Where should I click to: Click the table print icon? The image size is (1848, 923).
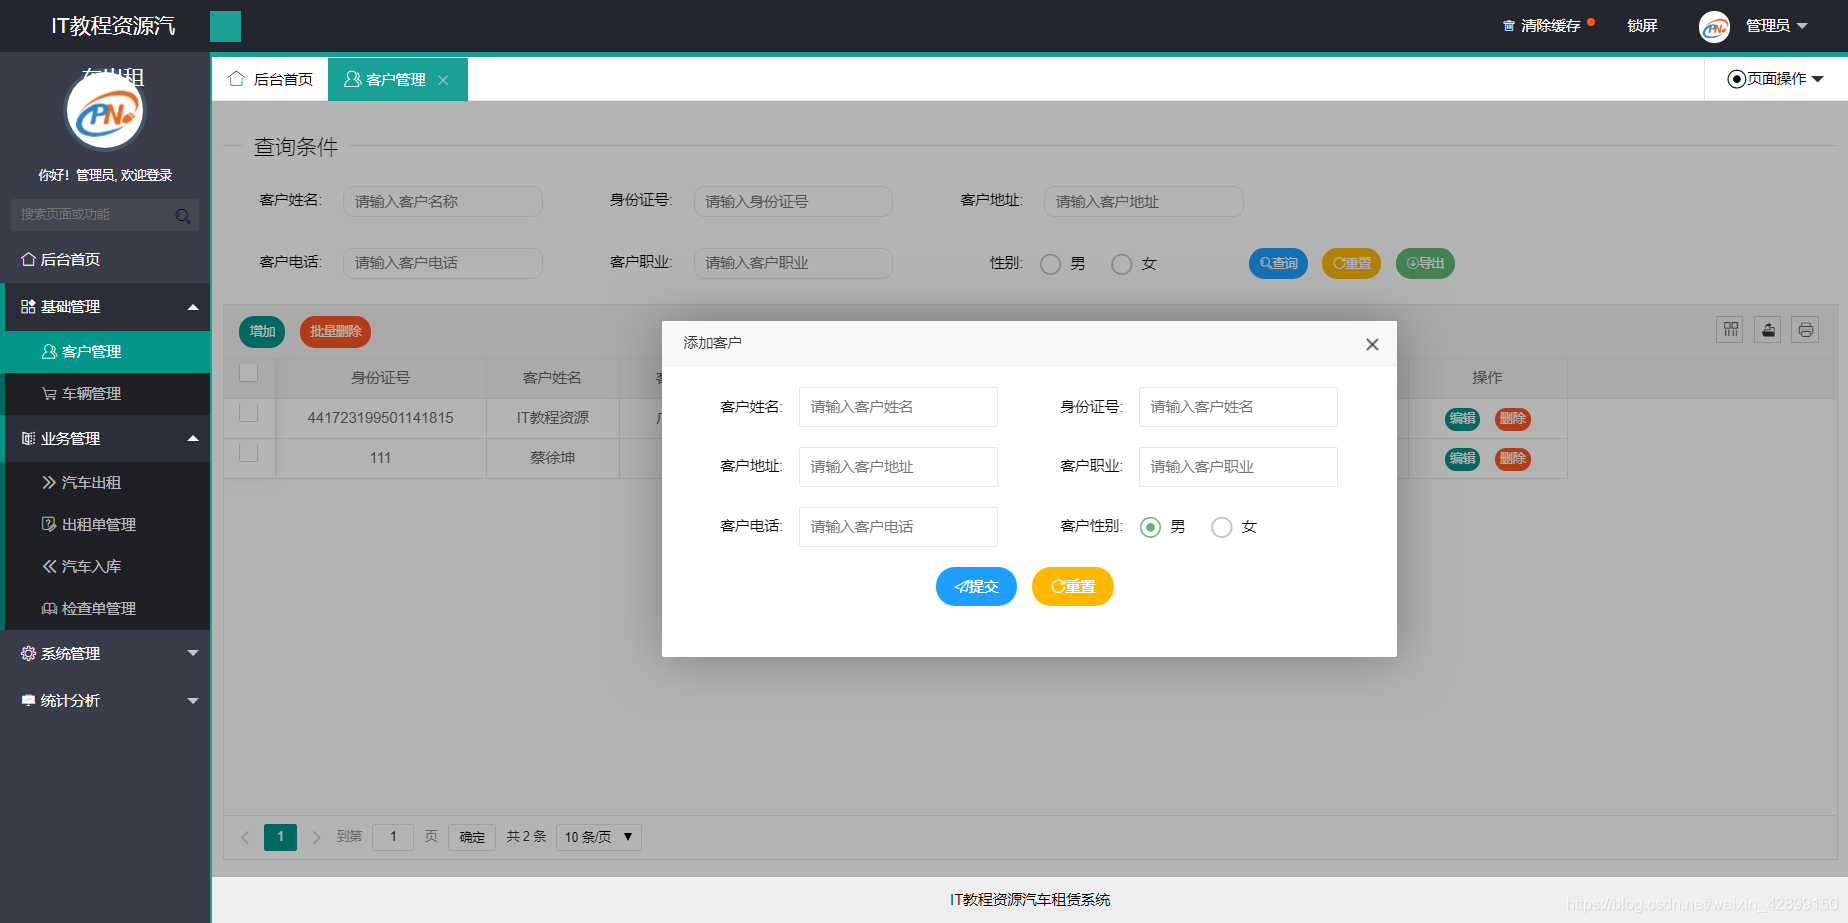pyautogui.click(x=1805, y=329)
